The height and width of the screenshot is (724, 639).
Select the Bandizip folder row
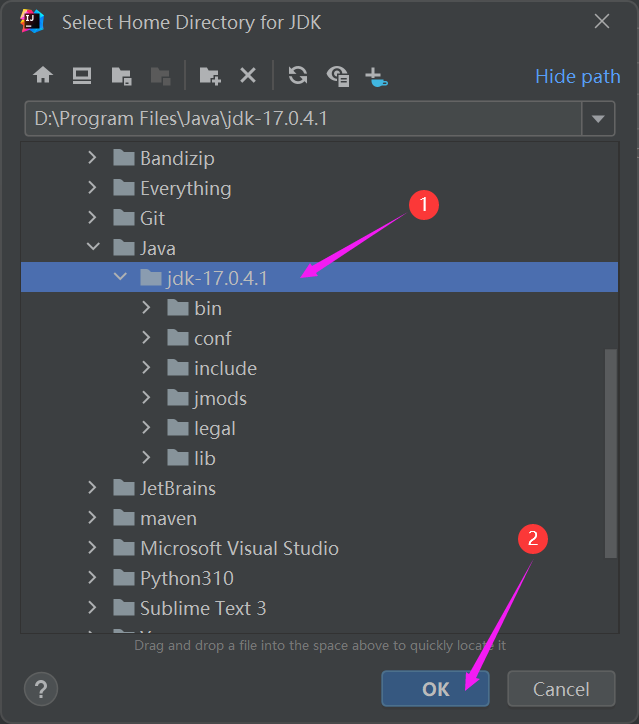(x=319, y=158)
